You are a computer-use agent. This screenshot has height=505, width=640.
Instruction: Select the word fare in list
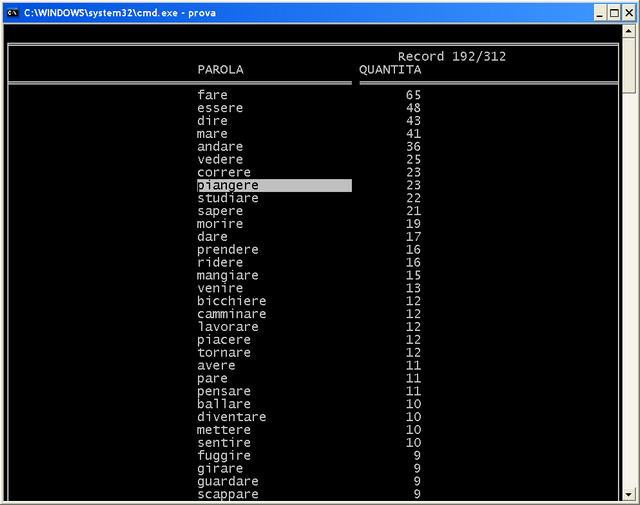(x=212, y=95)
